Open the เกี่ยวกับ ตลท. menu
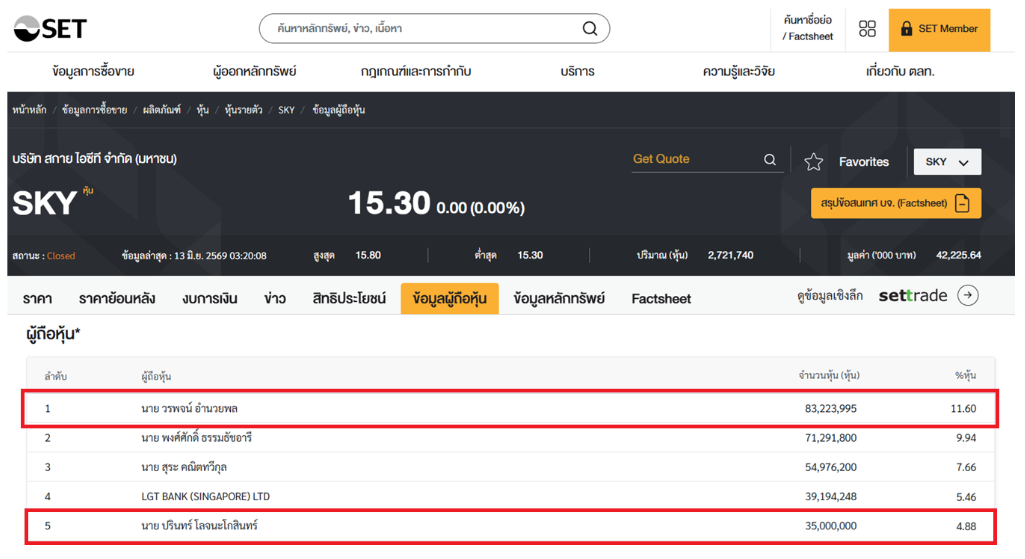This screenshot has width=1025, height=559. coord(900,71)
